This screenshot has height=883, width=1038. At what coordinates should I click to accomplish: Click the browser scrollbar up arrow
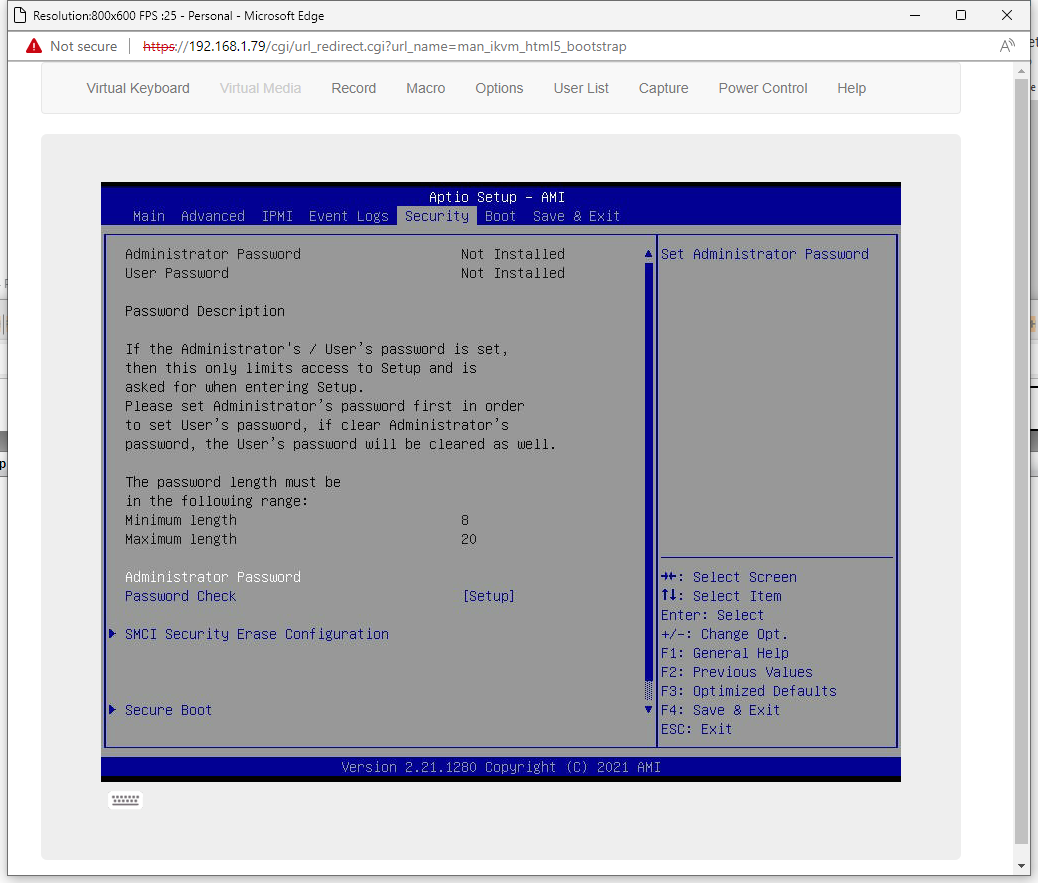(x=1021, y=71)
